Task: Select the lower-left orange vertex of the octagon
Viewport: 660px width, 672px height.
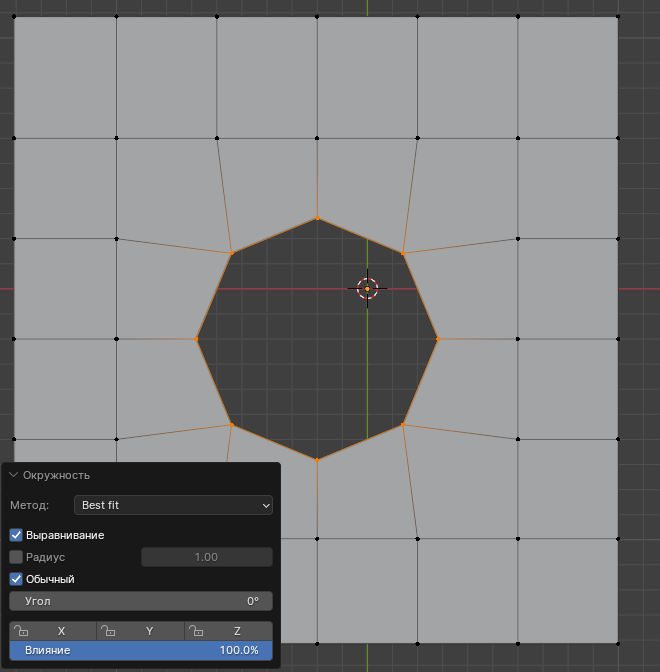Action: point(232,425)
